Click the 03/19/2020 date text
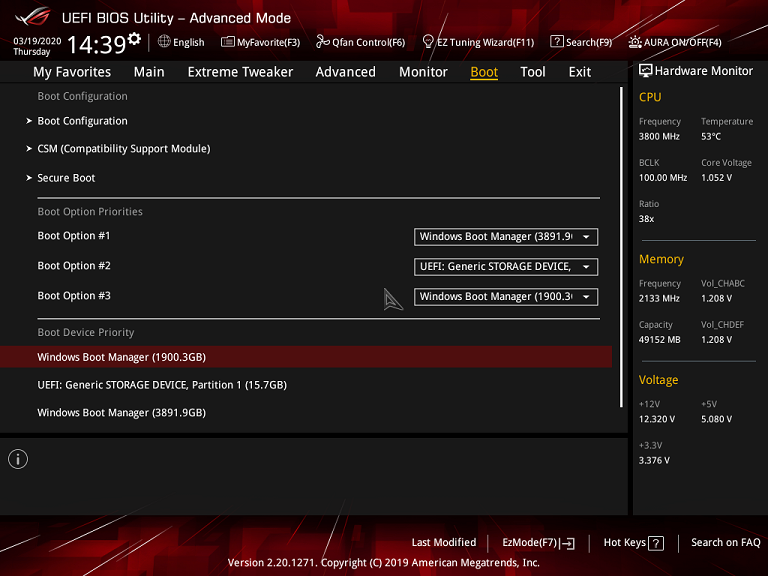 click(x=37, y=41)
